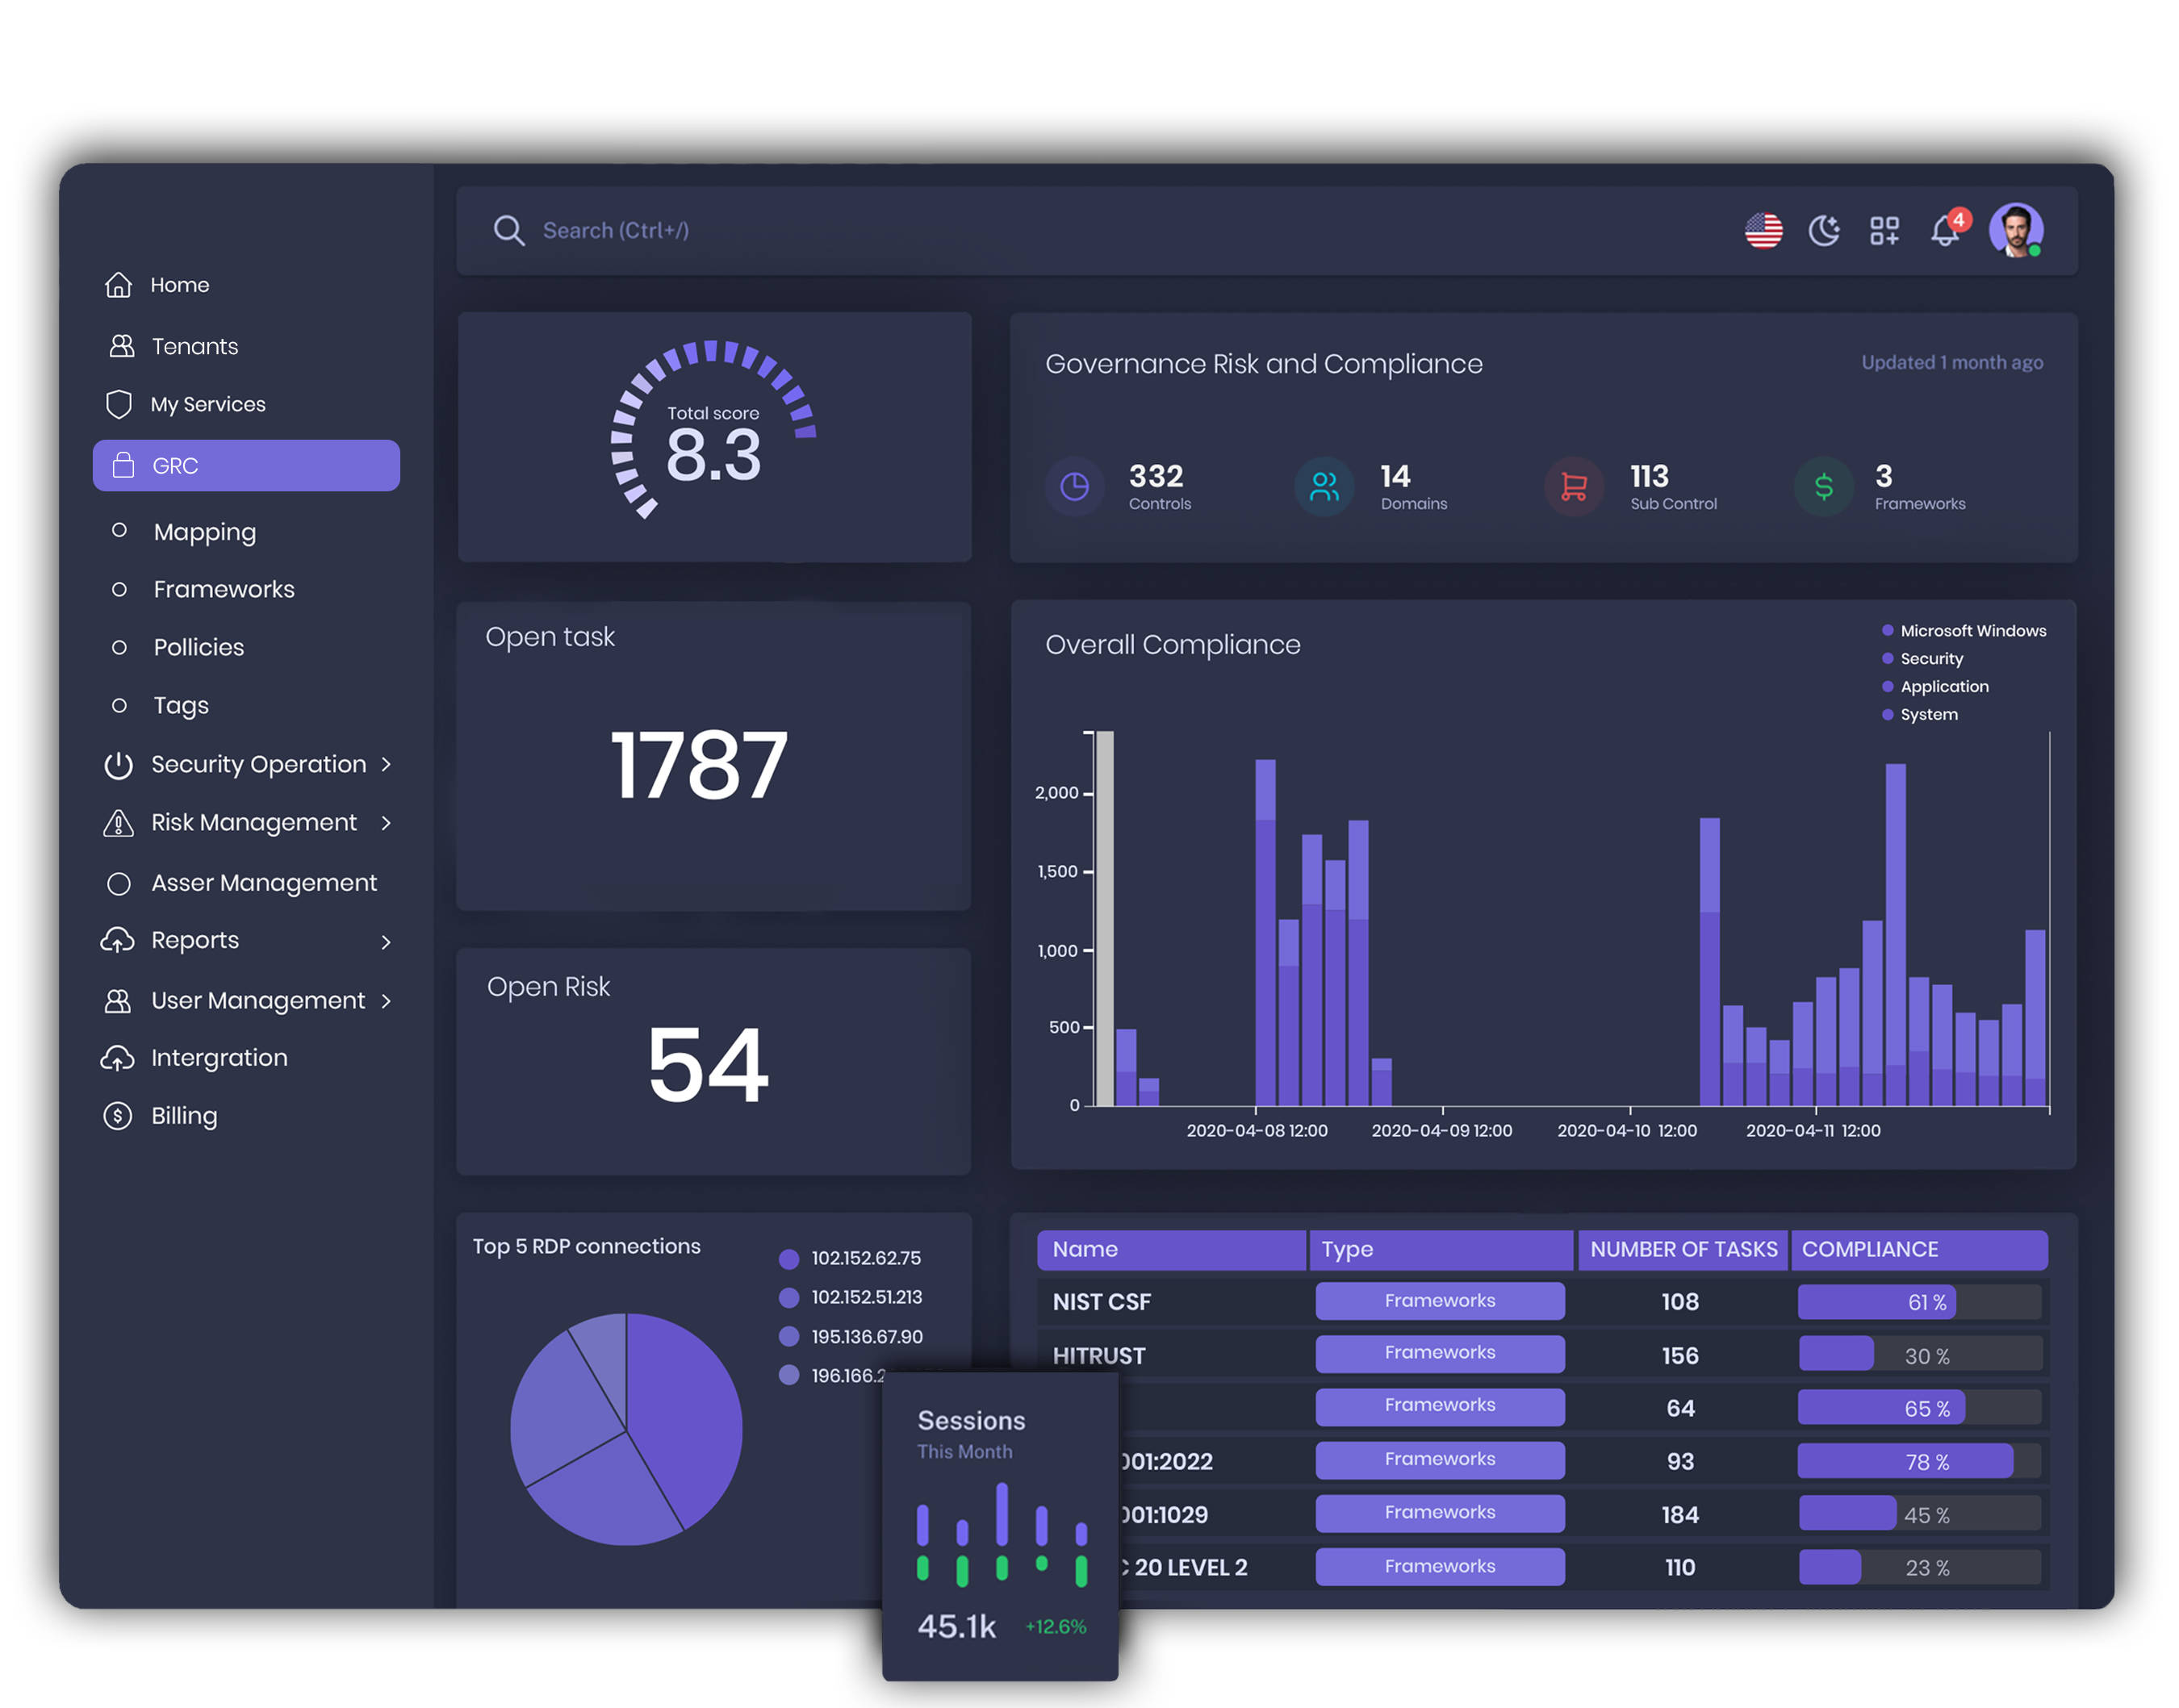Click the Domains users icon

point(1324,487)
